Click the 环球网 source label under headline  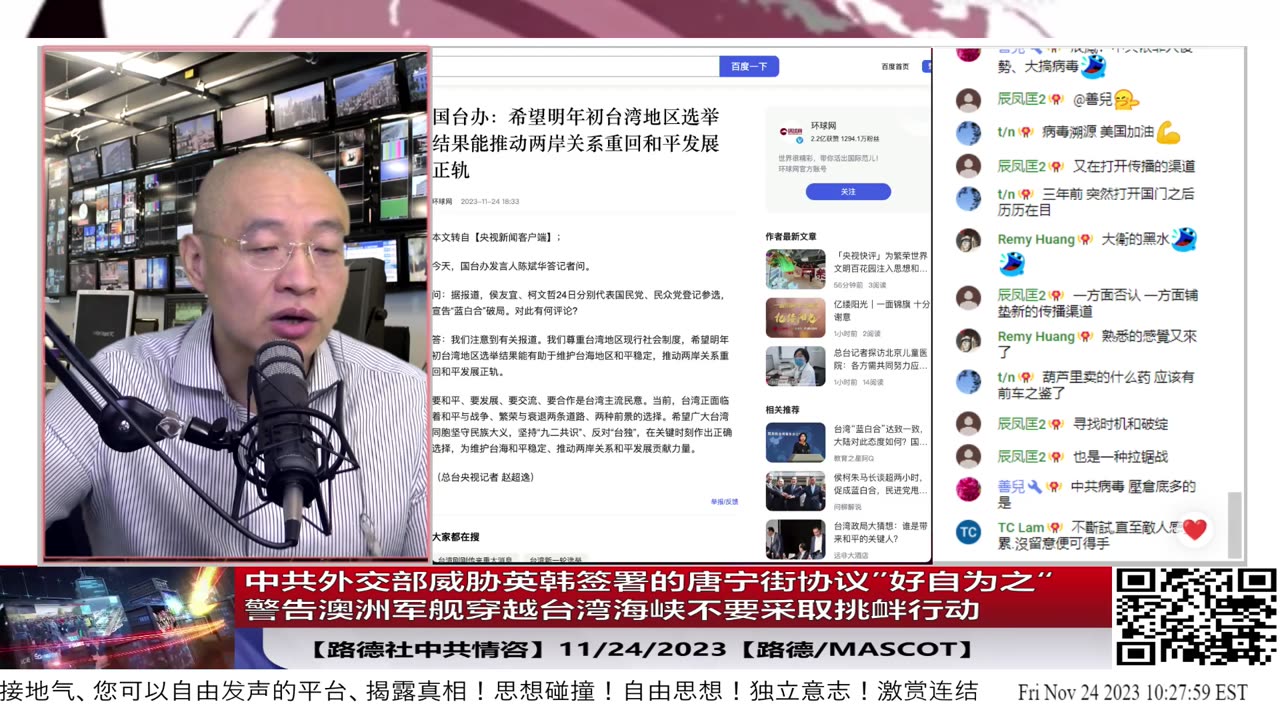442,201
